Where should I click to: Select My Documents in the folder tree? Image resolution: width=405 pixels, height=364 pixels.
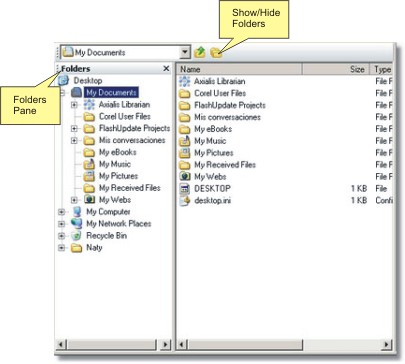[x=111, y=92]
